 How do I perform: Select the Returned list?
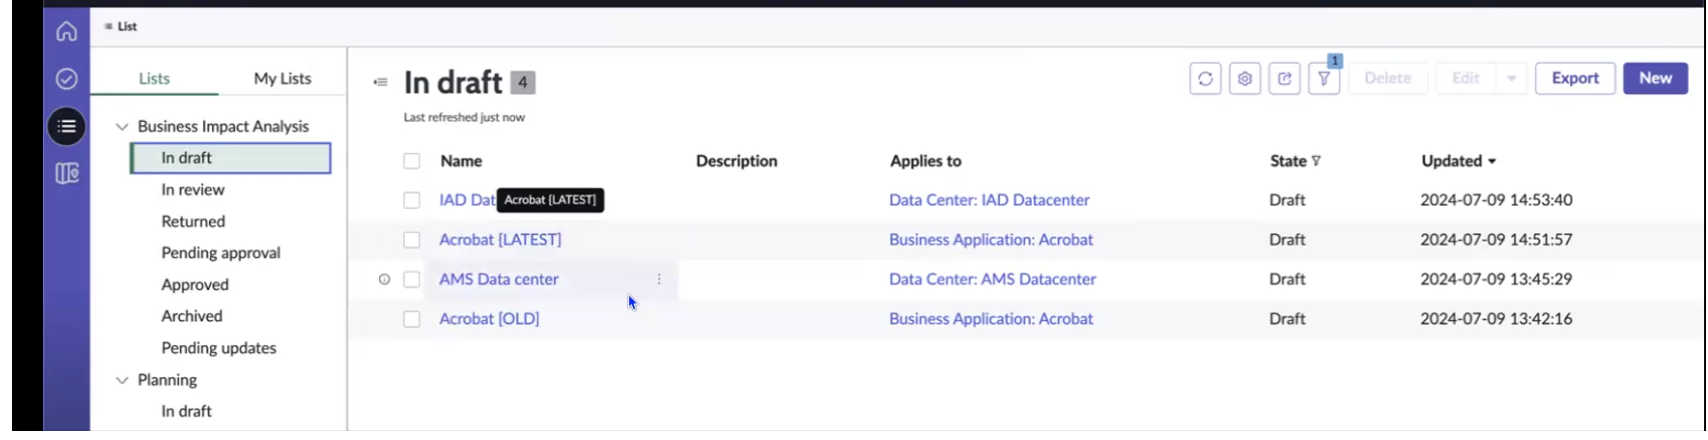[193, 221]
